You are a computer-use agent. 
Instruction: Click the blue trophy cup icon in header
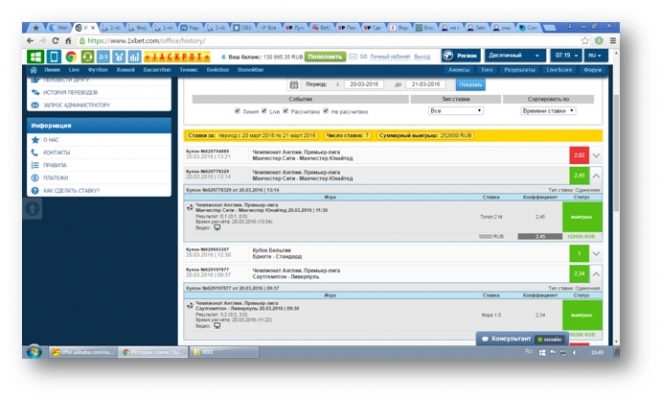(x=119, y=56)
